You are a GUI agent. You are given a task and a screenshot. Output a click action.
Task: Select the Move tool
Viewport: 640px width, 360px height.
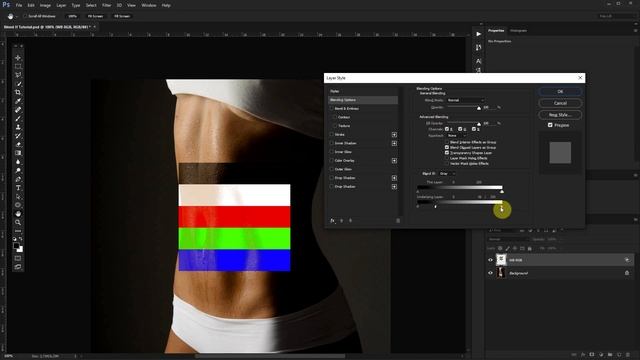coord(18,58)
